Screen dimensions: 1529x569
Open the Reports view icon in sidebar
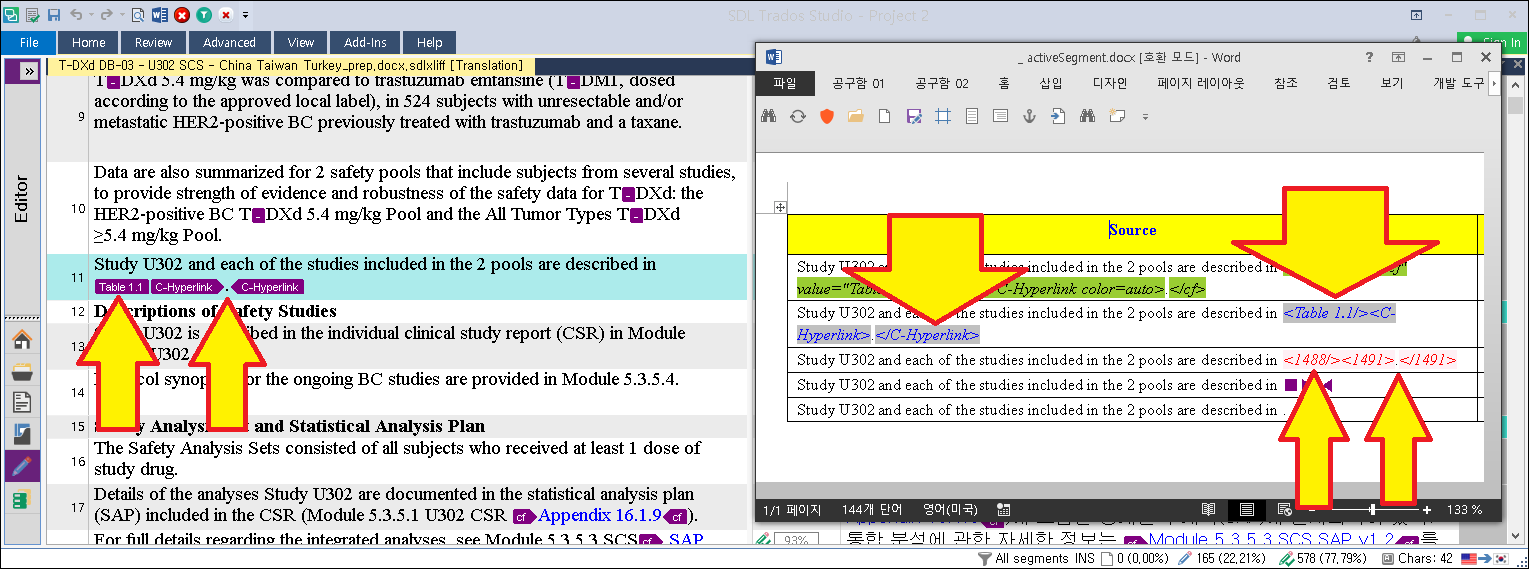pyautogui.click(x=21, y=434)
